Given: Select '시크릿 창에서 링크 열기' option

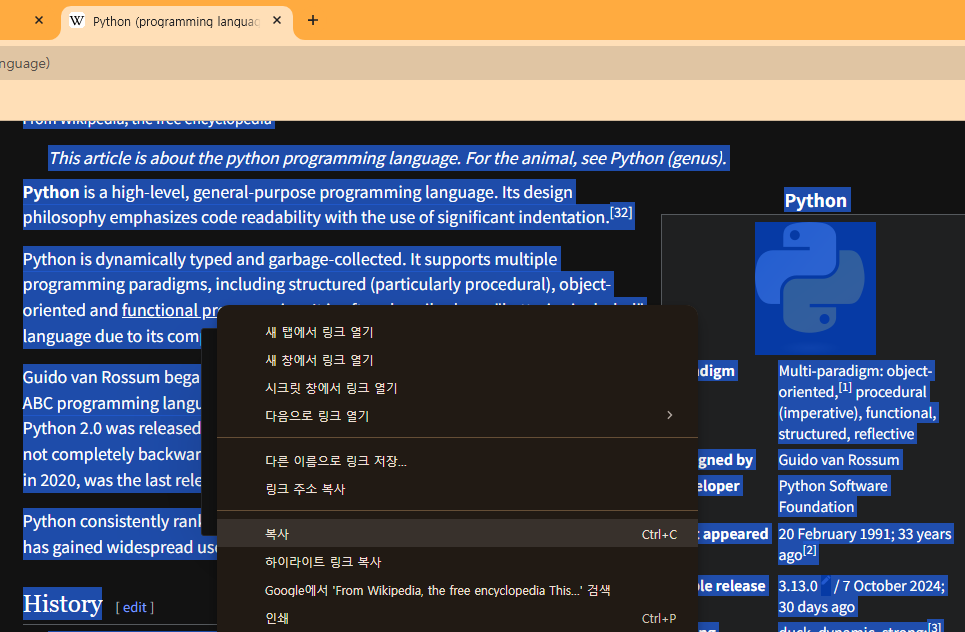Looking at the screenshot, I should (x=457, y=388).
